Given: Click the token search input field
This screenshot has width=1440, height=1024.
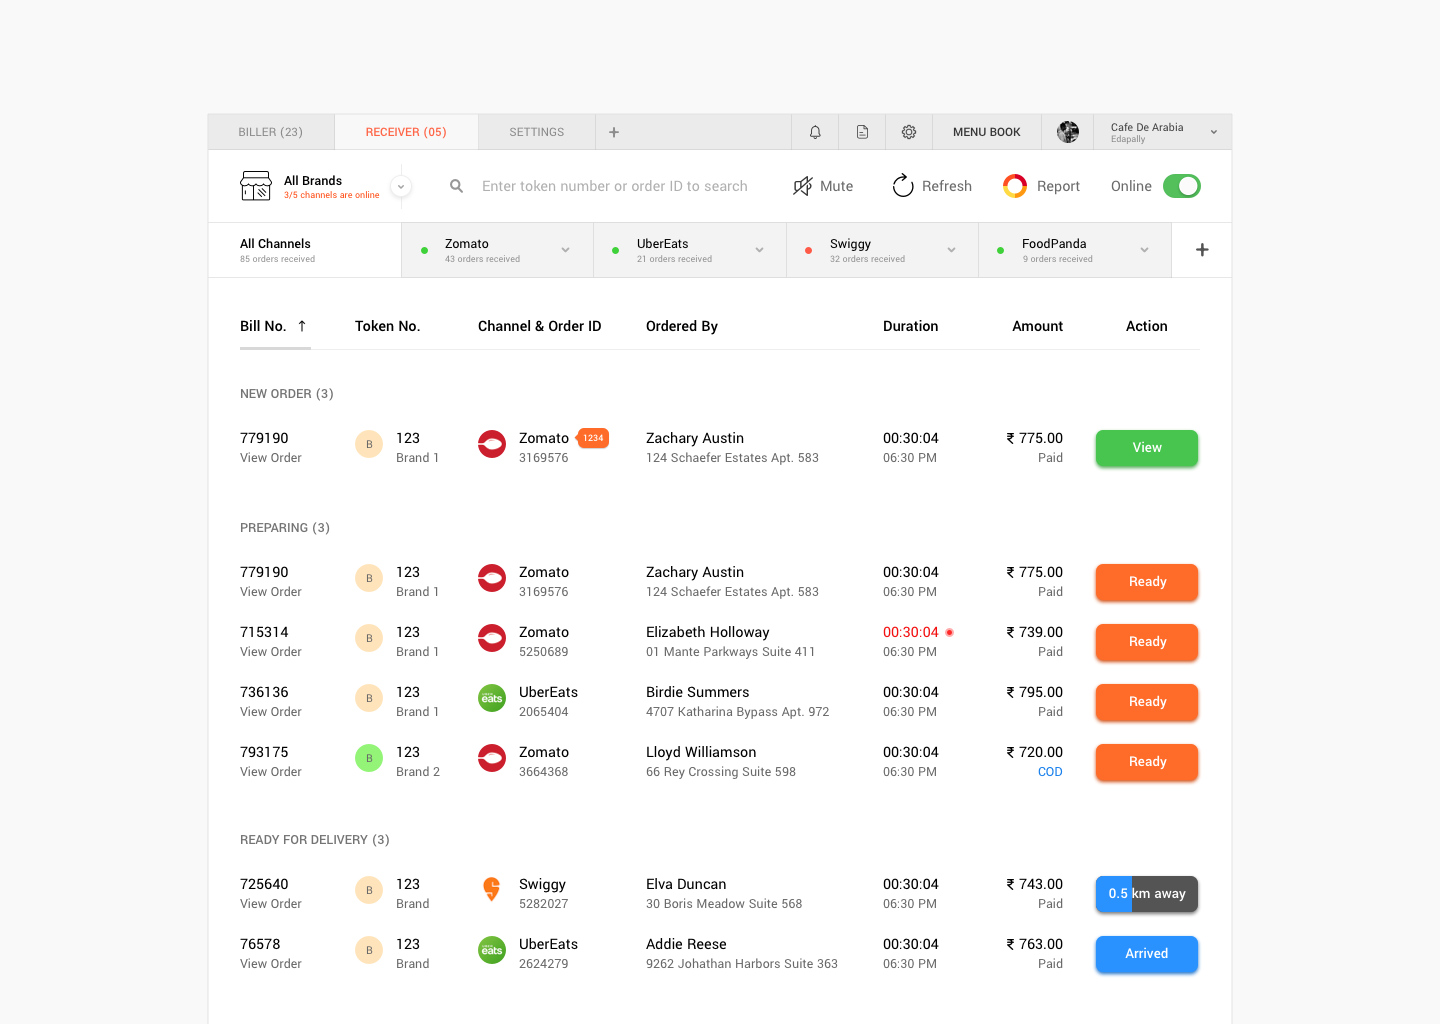Looking at the screenshot, I should click(x=616, y=185).
